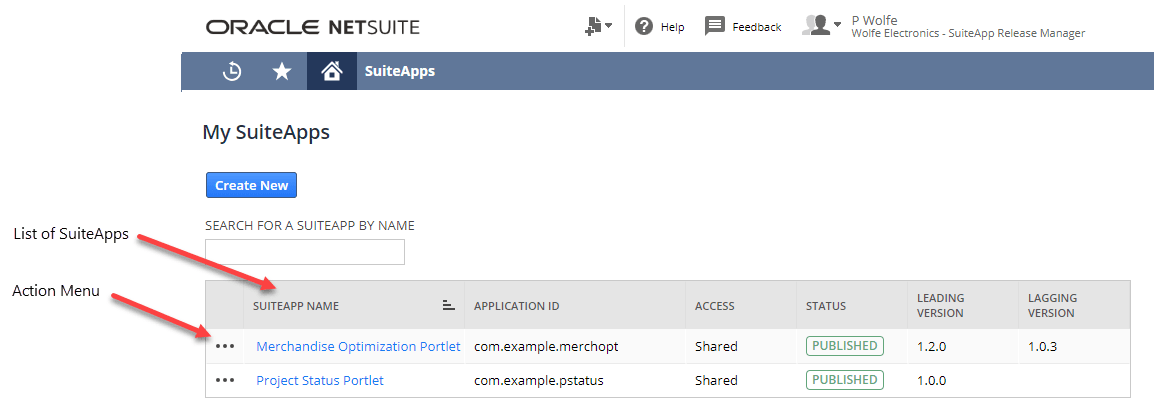Sort by the SuiteApp Name column header
Image resolution: width=1154 pixels, height=412 pixels.
(296, 306)
